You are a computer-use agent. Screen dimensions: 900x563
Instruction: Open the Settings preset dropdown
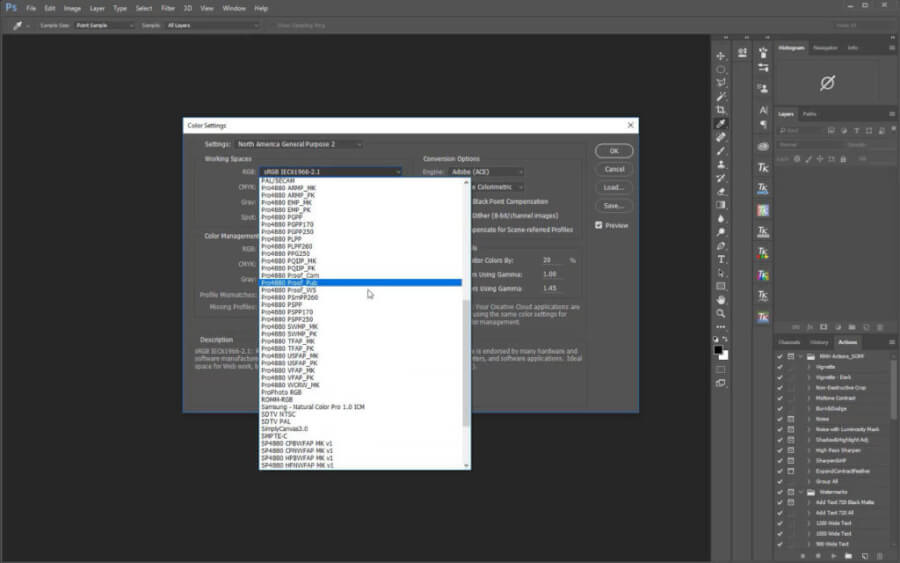coord(298,144)
